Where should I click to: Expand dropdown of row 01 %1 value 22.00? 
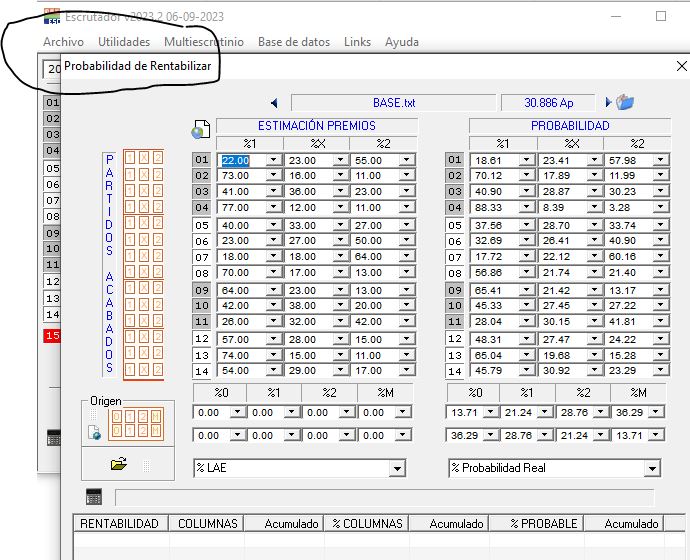[x=274, y=160]
